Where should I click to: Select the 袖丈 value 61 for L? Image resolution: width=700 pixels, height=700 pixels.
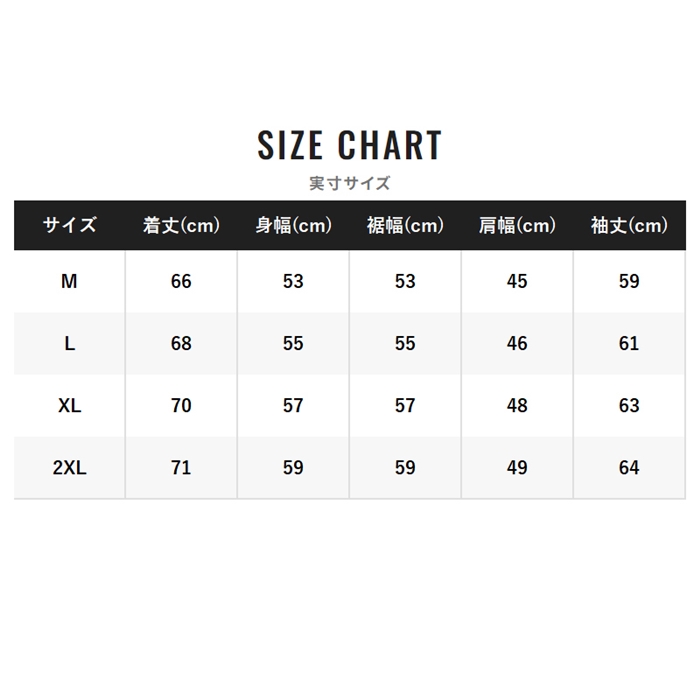click(x=629, y=343)
